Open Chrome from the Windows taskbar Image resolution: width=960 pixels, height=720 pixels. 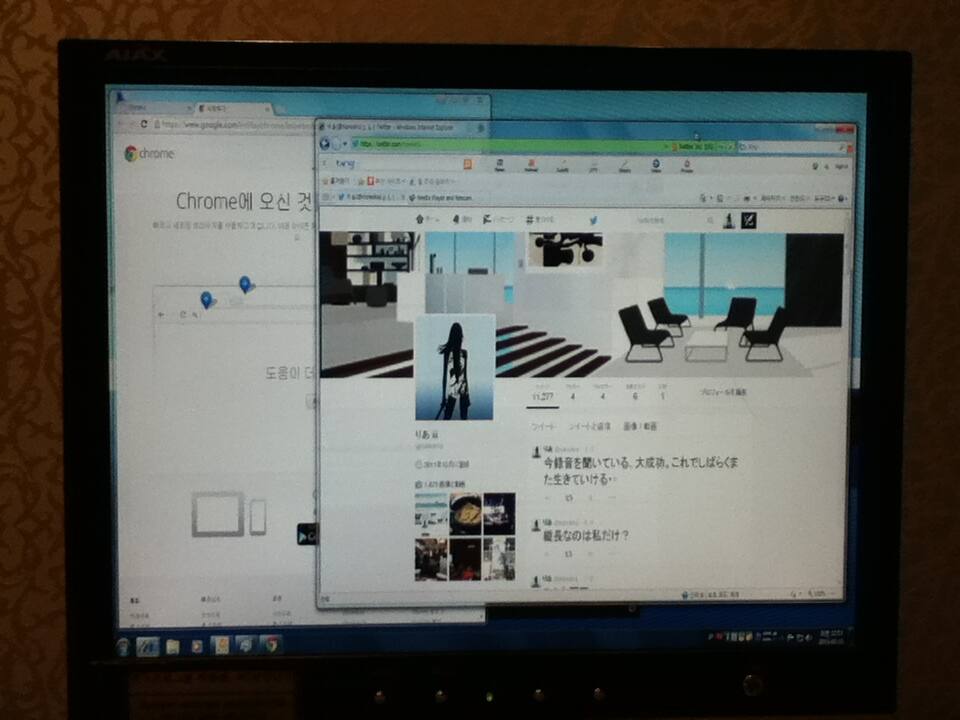point(270,644)
